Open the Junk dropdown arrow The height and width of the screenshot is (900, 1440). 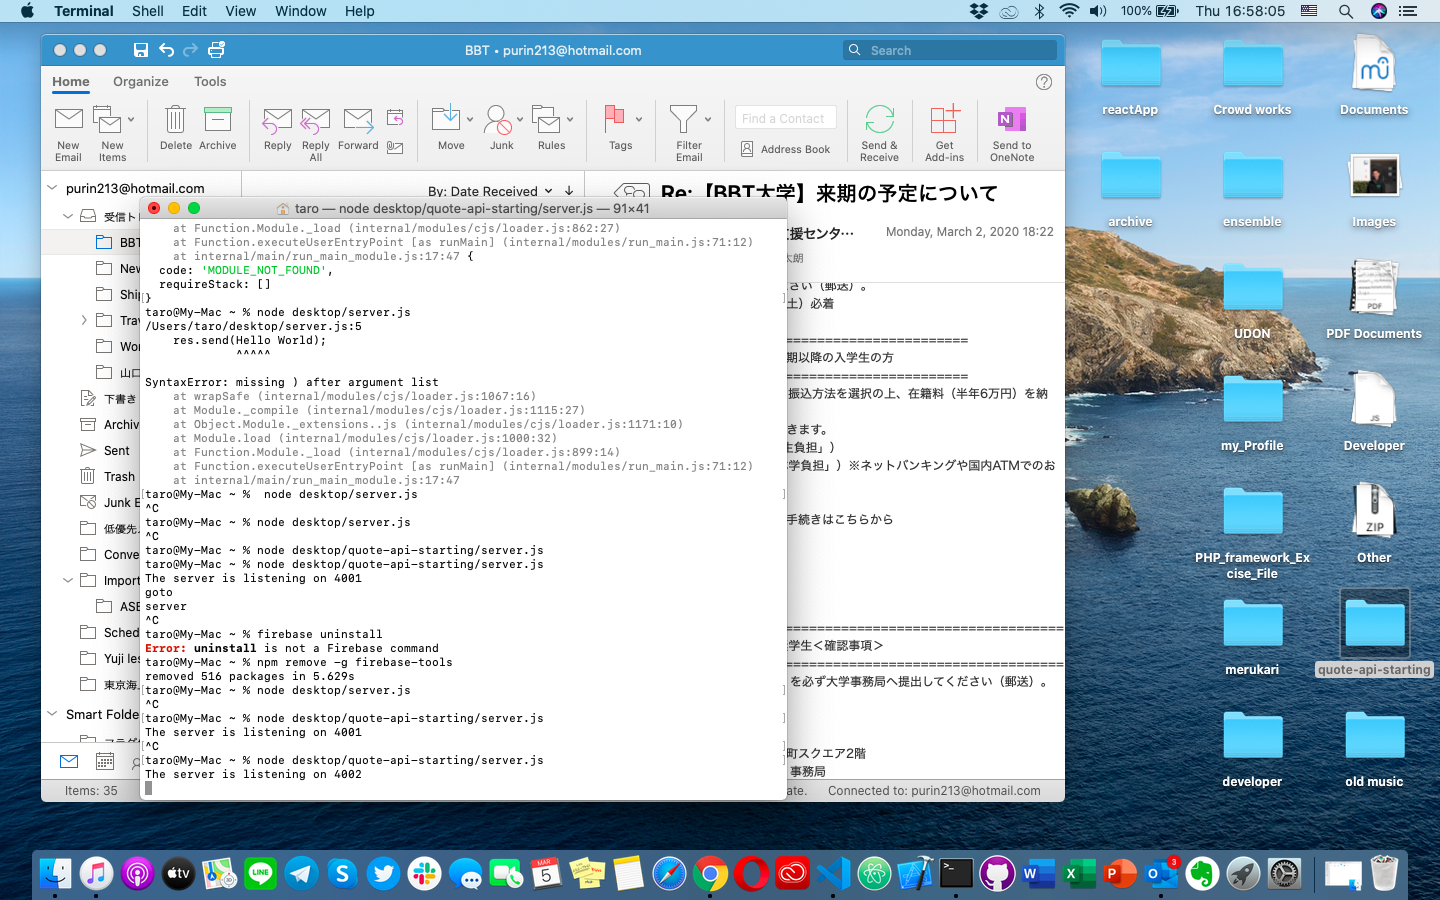click(519, 119)
